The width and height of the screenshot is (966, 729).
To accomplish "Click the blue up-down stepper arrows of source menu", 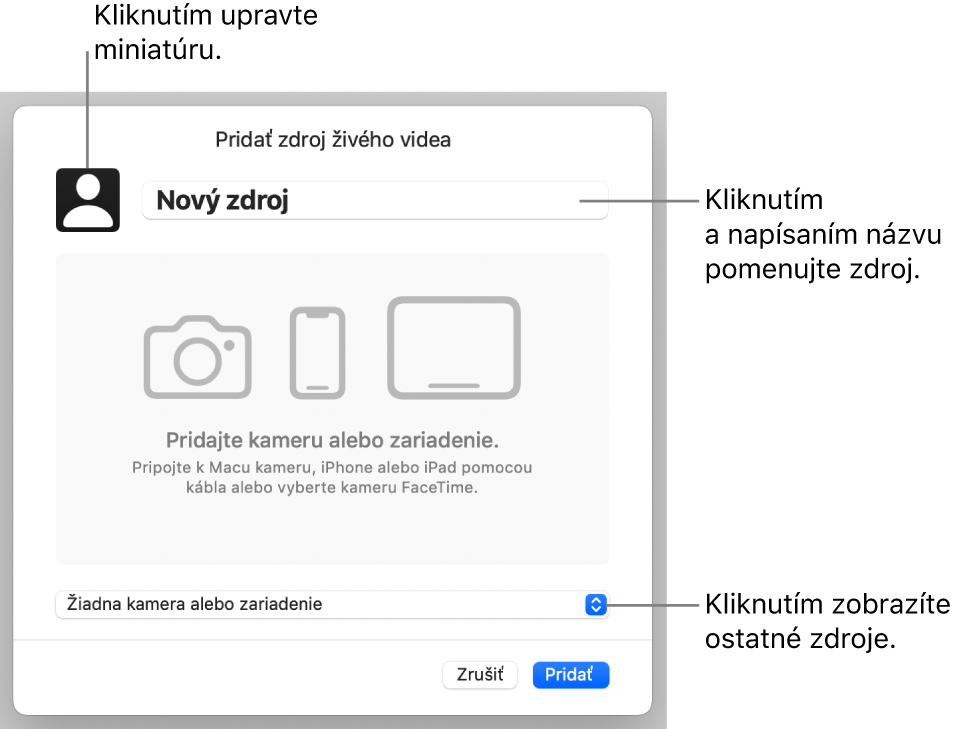I will point(596,605).
